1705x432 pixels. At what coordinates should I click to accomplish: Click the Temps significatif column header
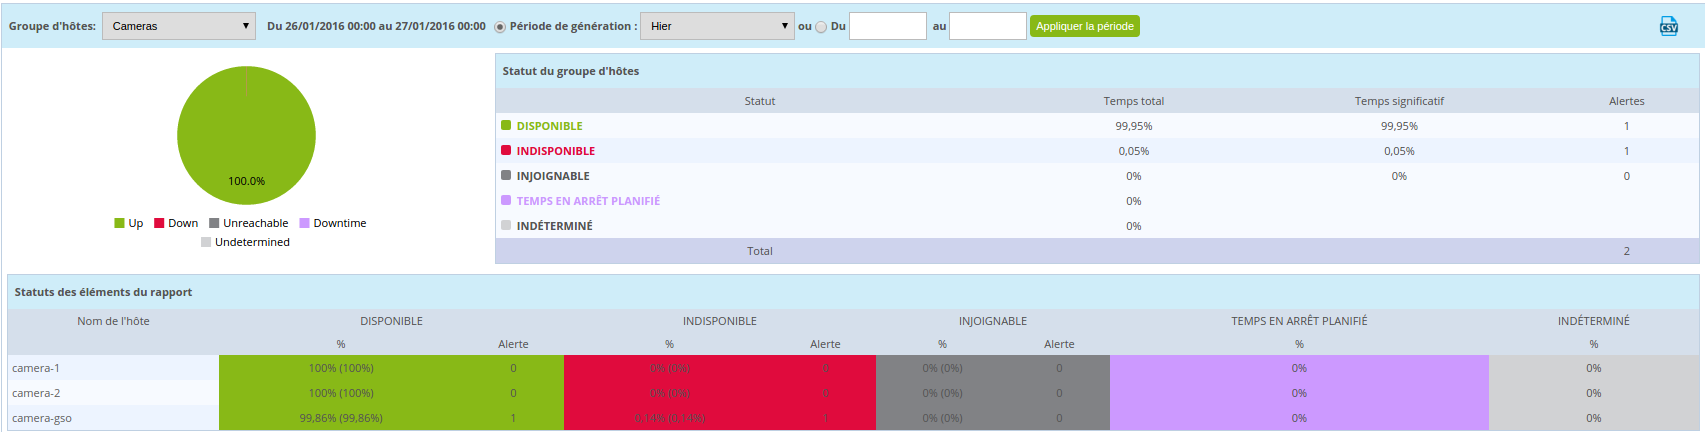(x=1399, y=101)
